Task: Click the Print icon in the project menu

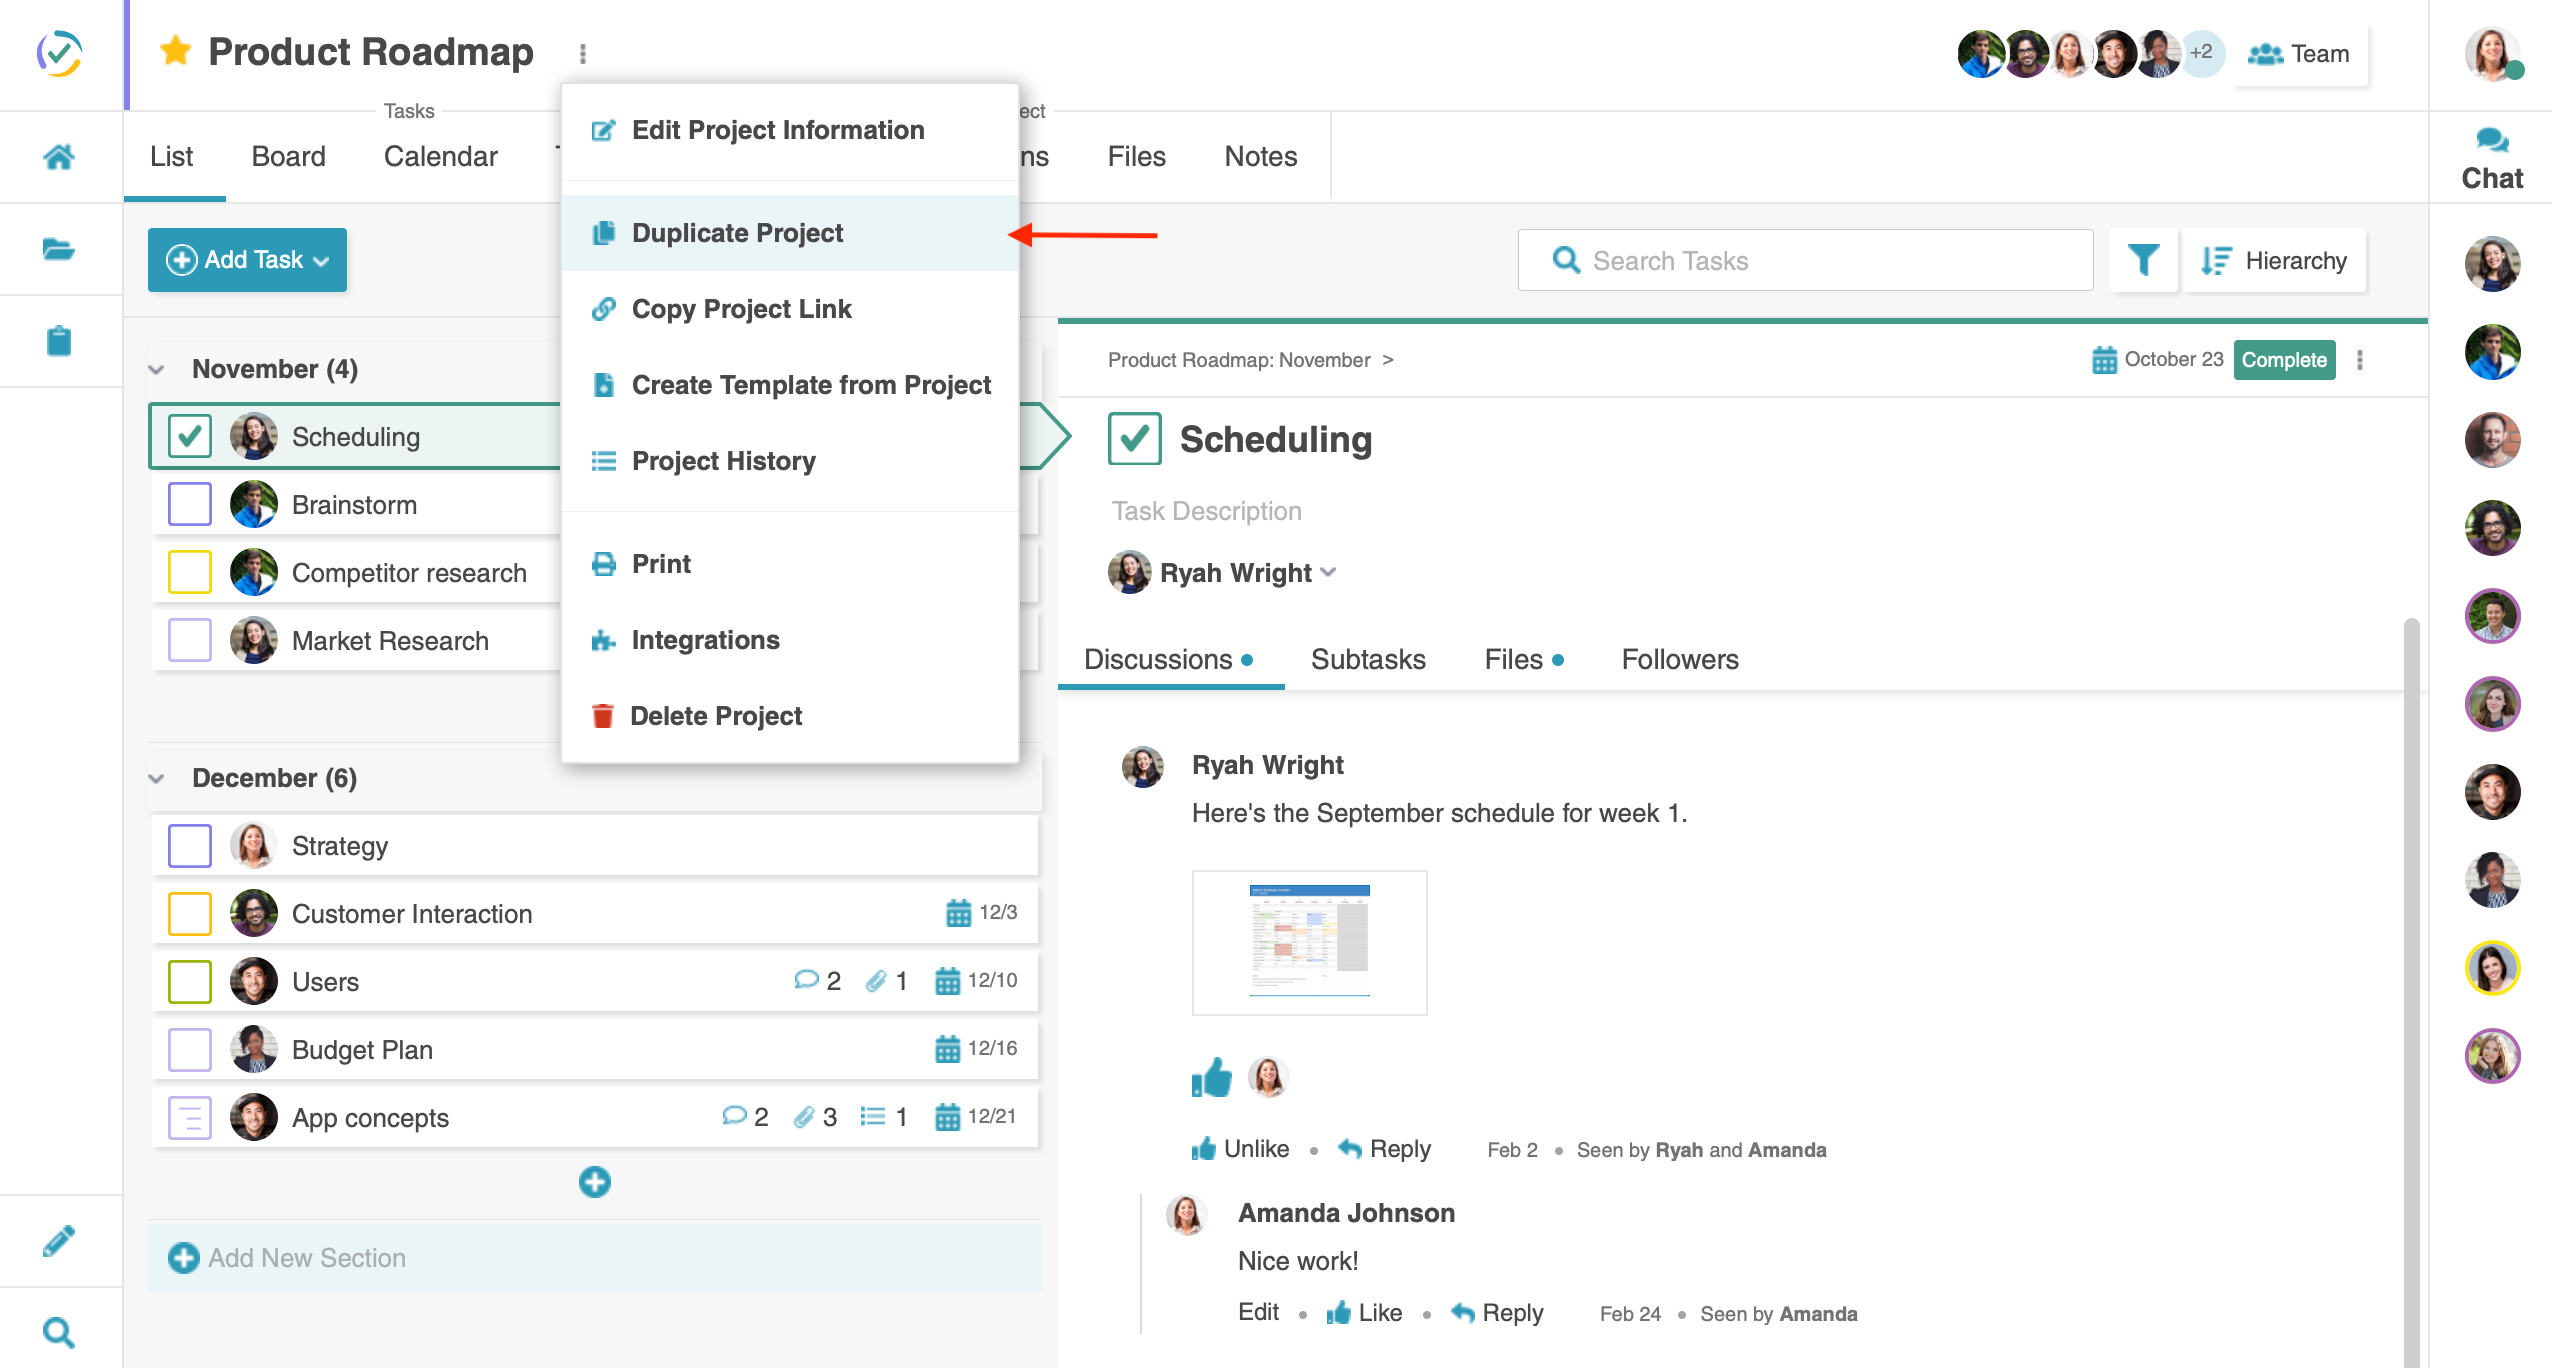Action: 605,564
